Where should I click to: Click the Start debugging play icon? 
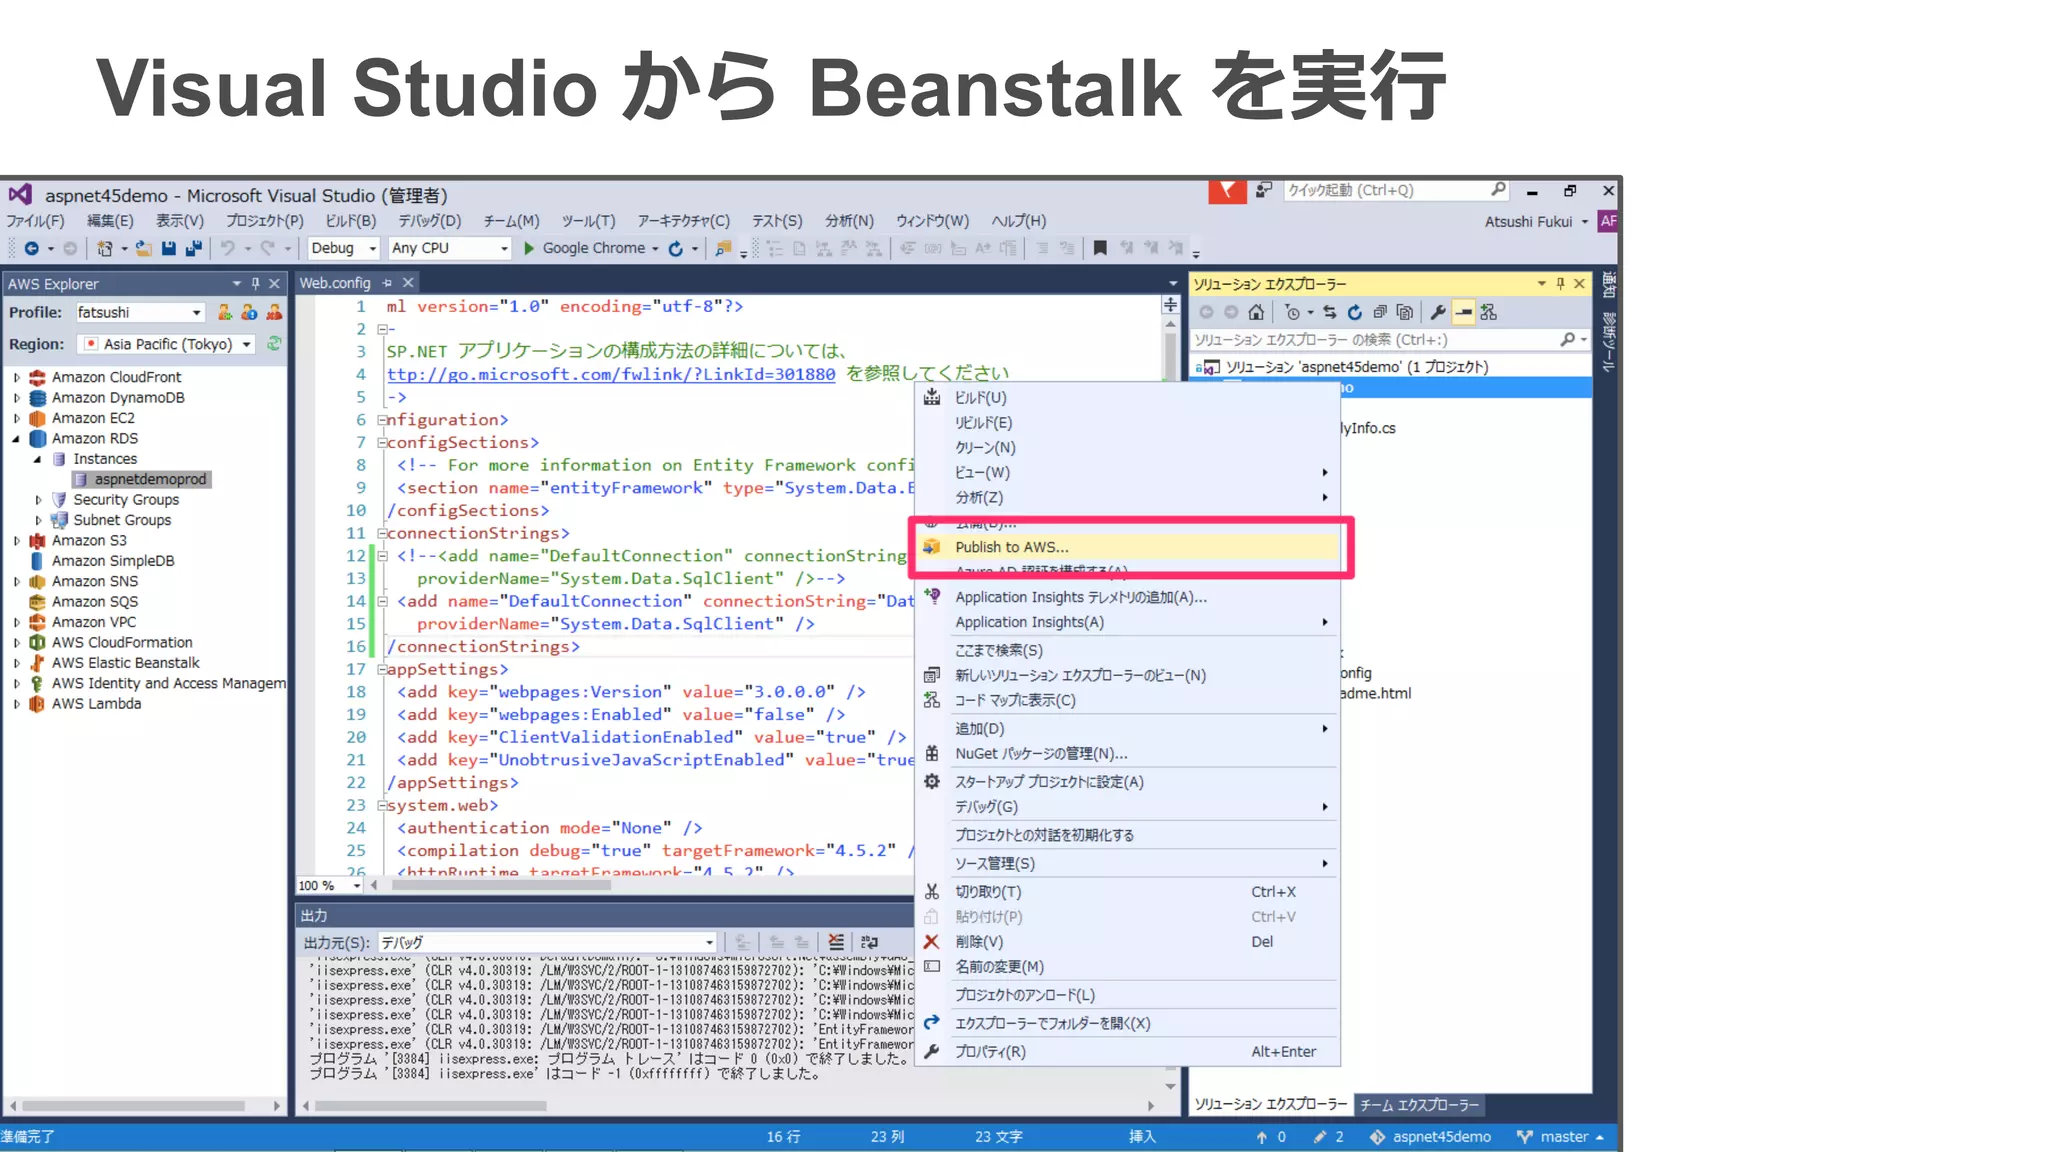(x=529, y=248)
